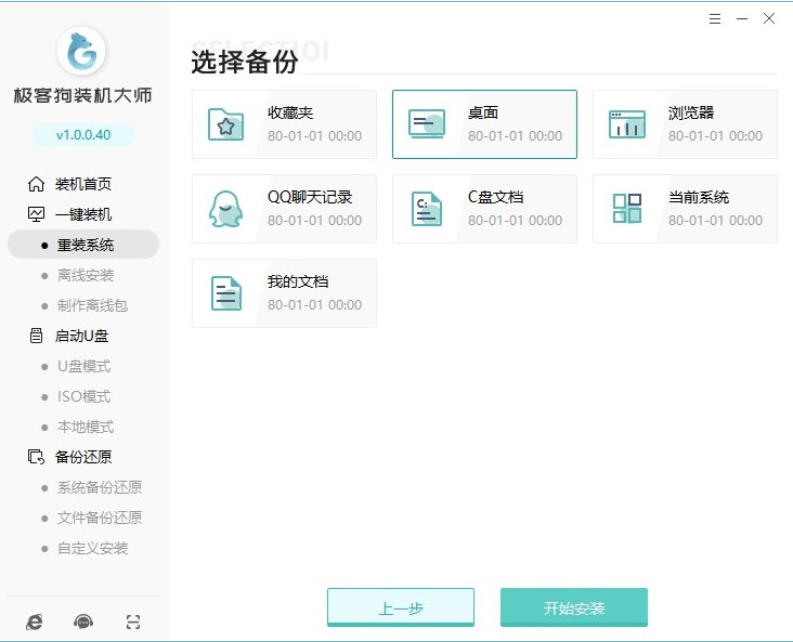Viewport: 793px width, 642px height.
Task: Go to 装机首页 home page
Action: click(x=83, y=184)
